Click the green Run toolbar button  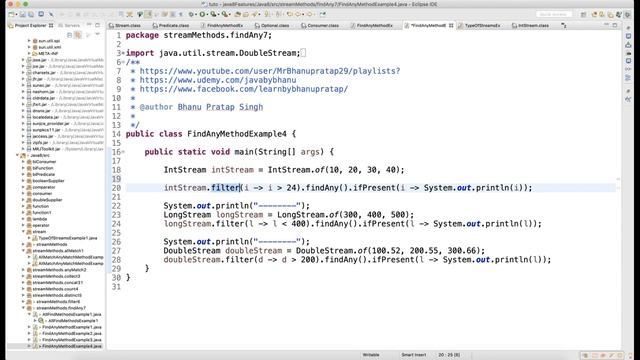coord(202,14)
